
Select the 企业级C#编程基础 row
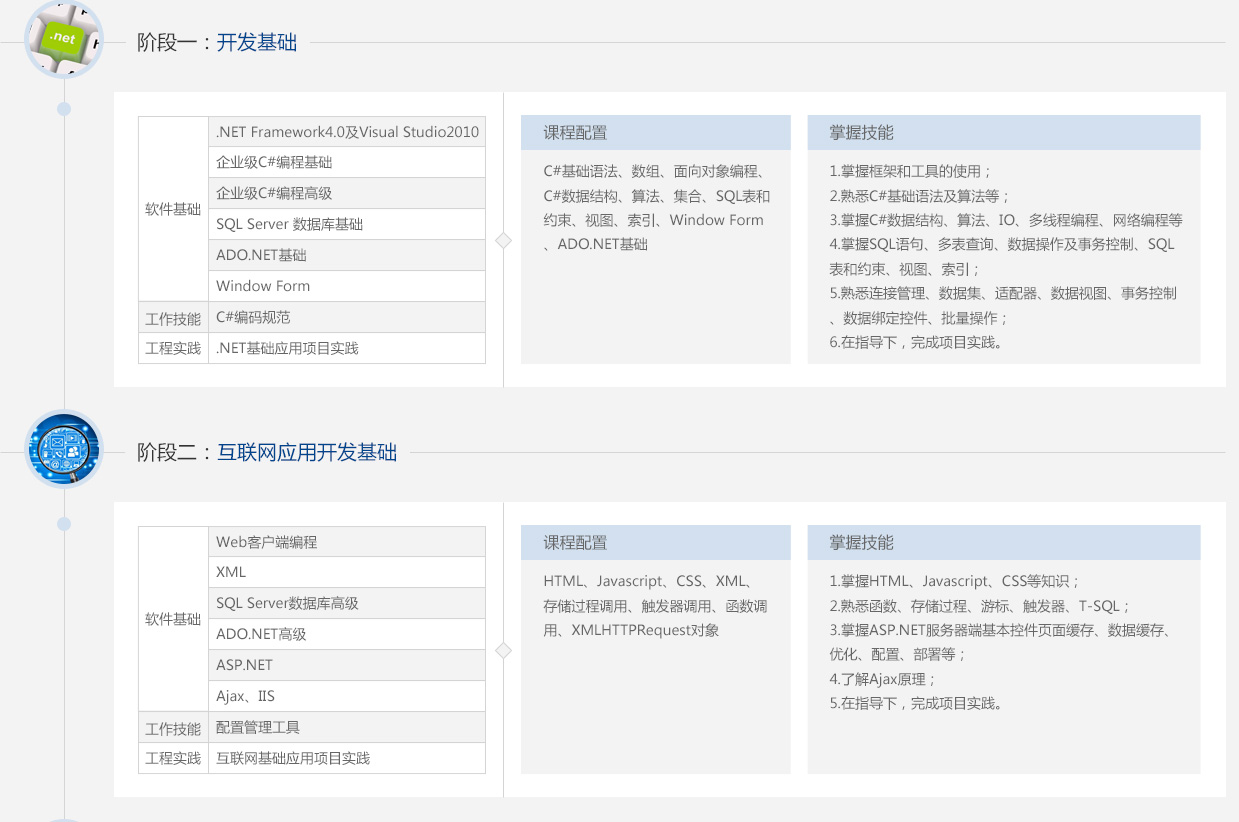pyautogui.click(x=347, y=162)
